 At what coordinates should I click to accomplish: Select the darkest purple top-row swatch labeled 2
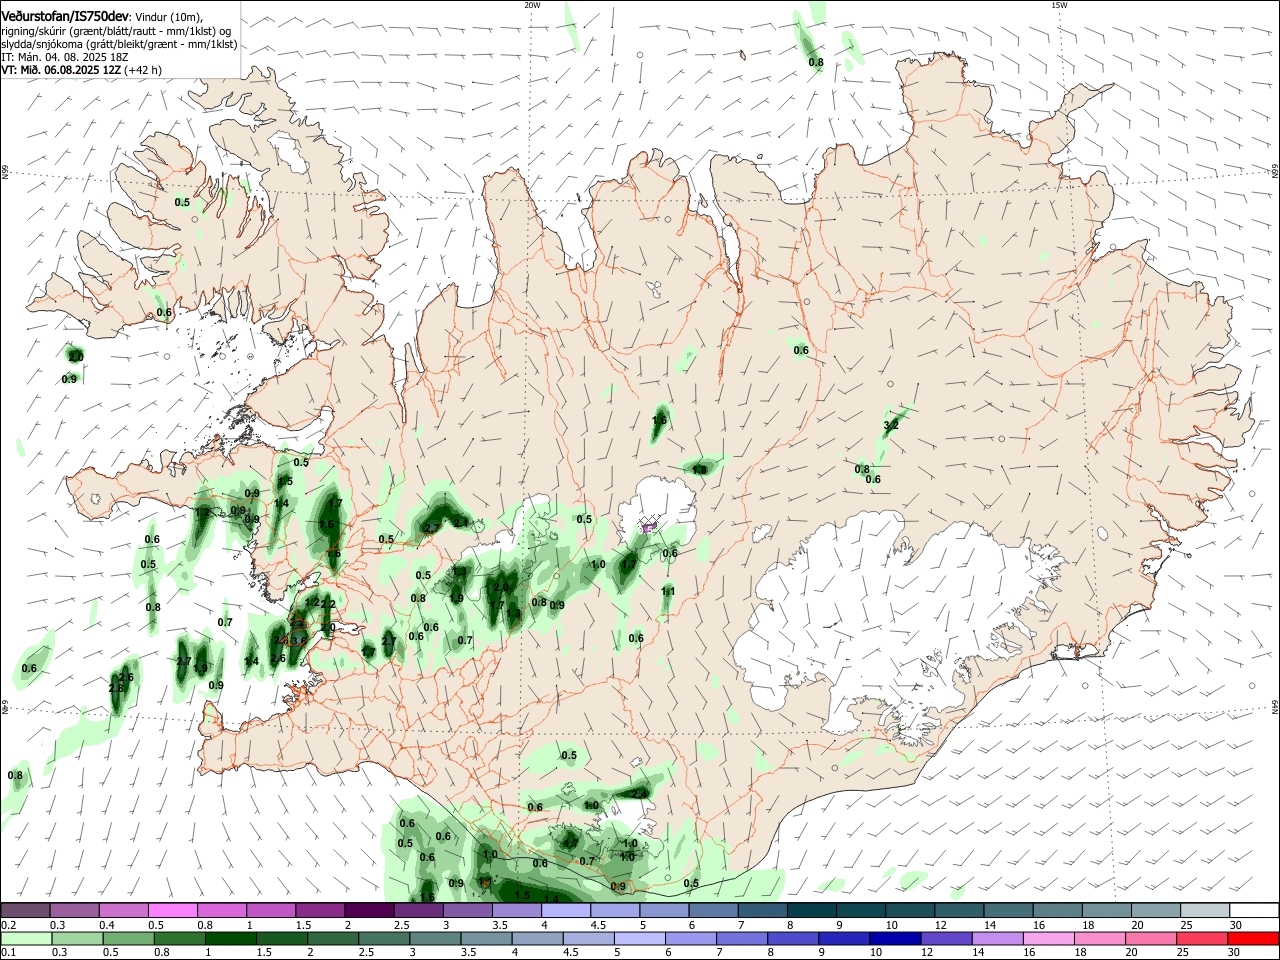click(368, 910)
